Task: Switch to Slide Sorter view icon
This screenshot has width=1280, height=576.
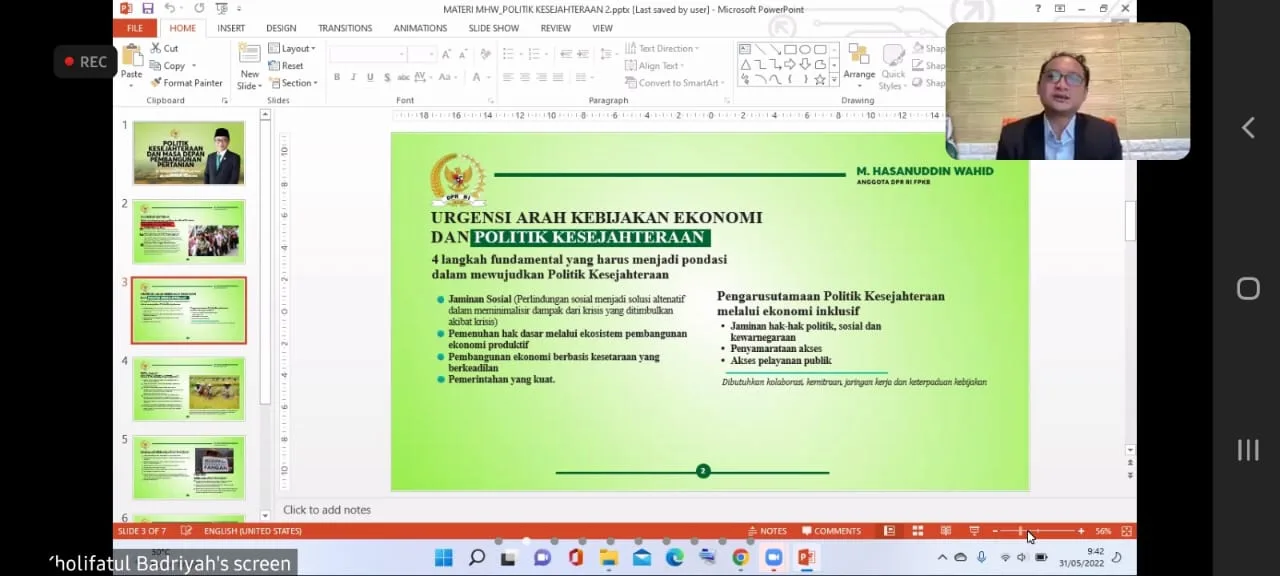Action: point(917,531)
